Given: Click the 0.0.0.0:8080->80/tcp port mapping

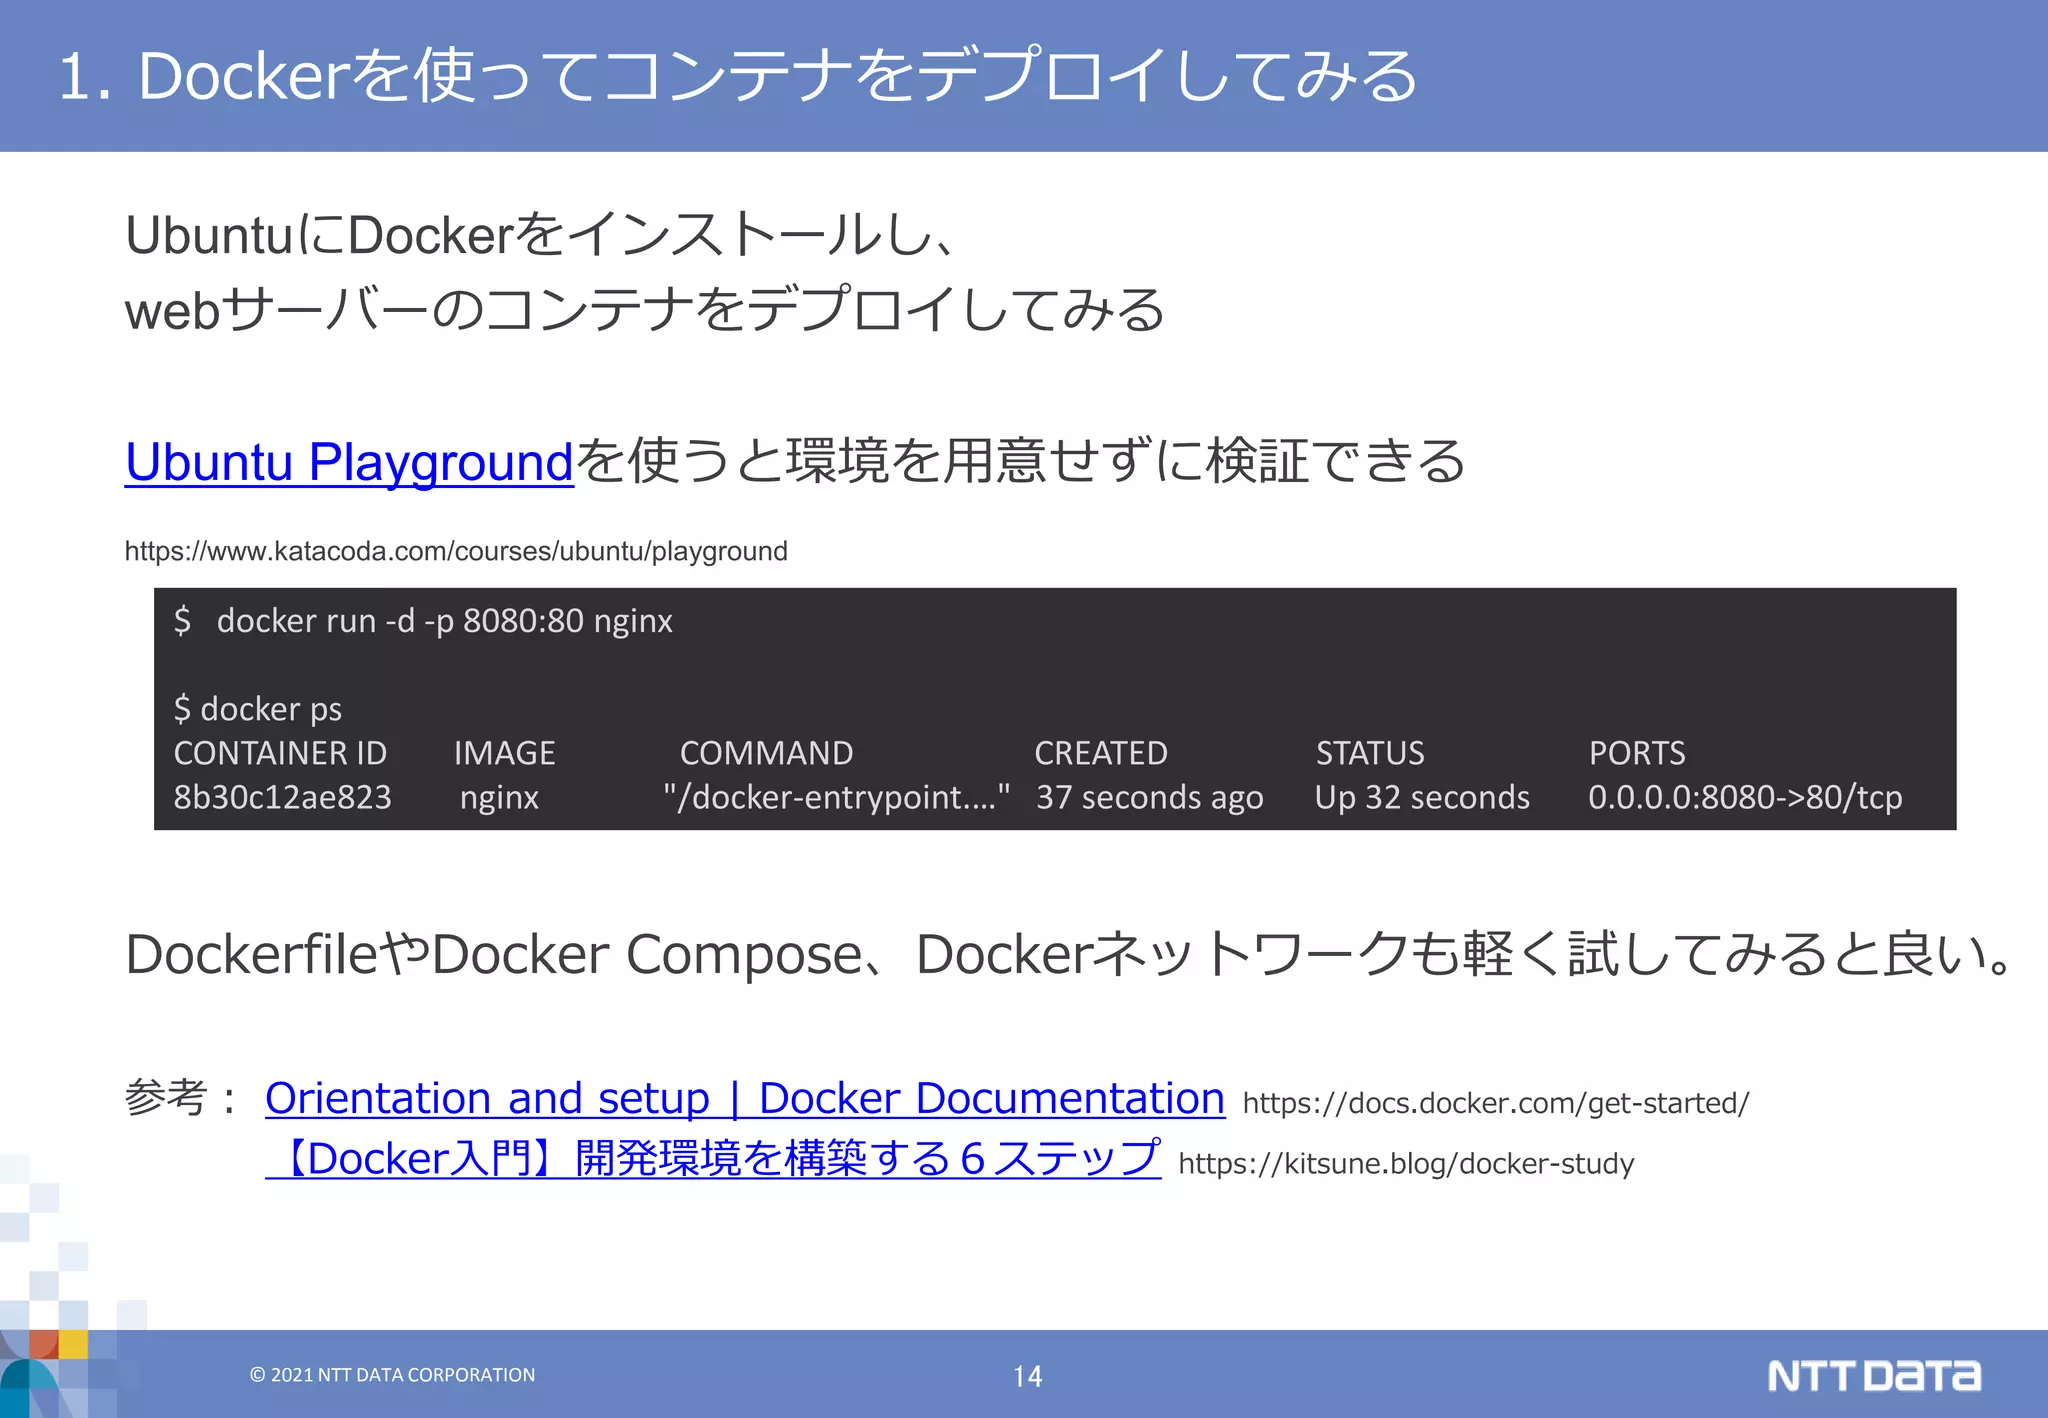Looking at the screenshot, I should [1745, 797].
